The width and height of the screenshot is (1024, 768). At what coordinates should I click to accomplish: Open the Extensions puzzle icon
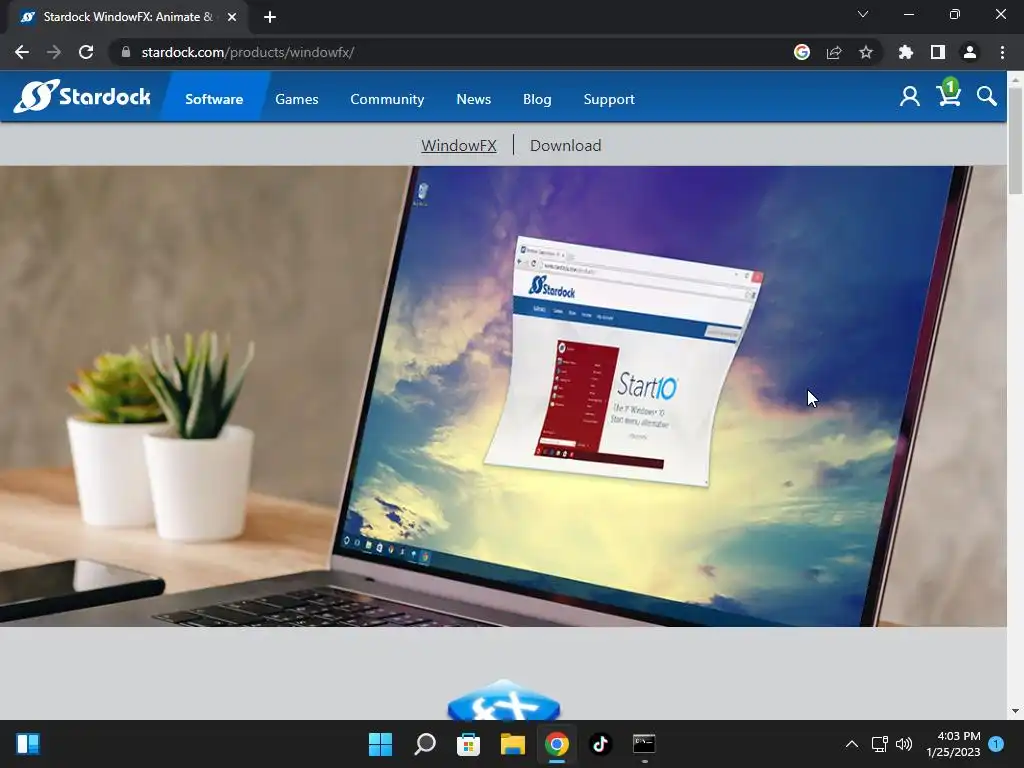pos(905,52)
